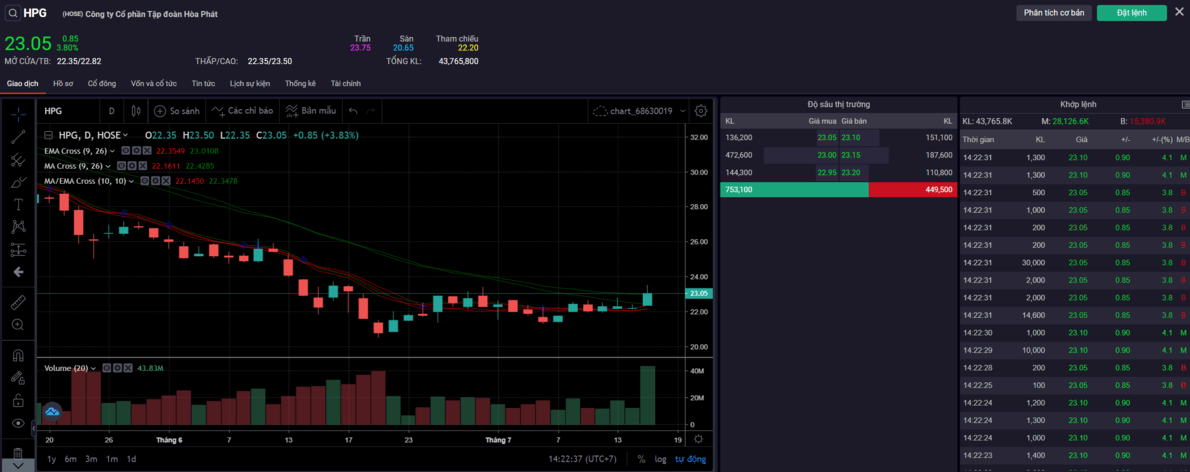Toggle stay in drawing mode pencil-lock
Viewport: 1190px width, 472px height.
tap(18, 377)
